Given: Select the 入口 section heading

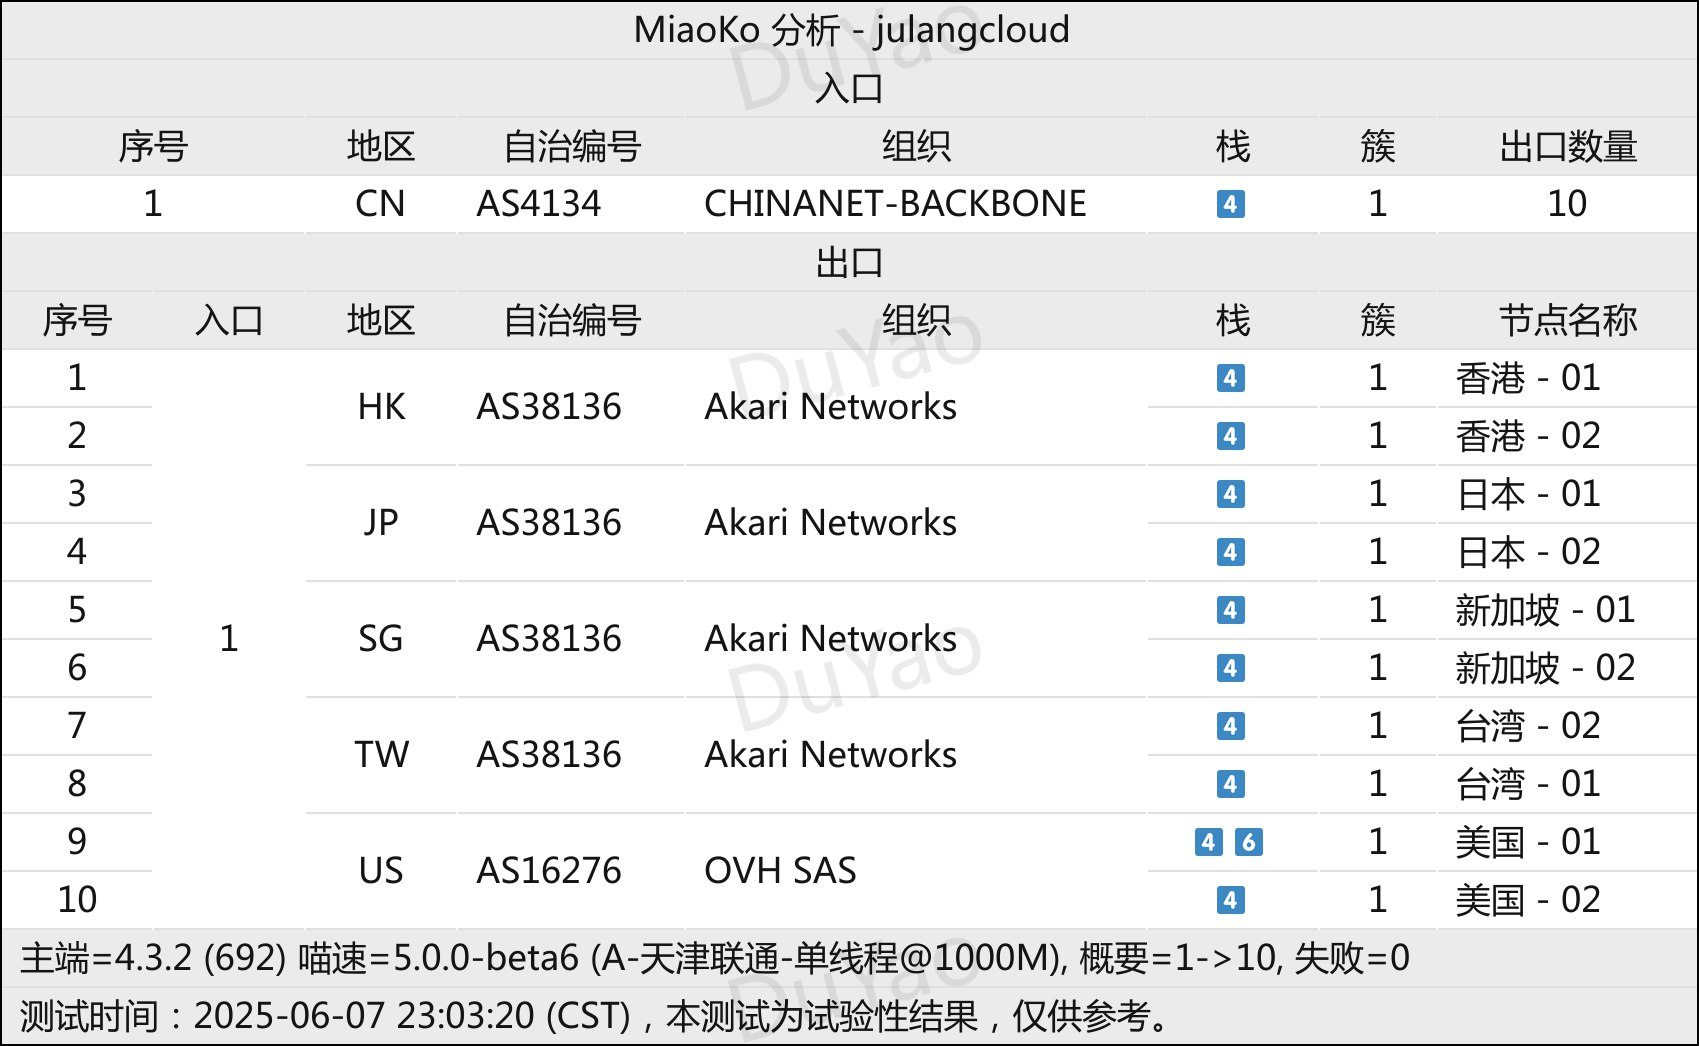Looking at the screenshot, I should 849,89.
